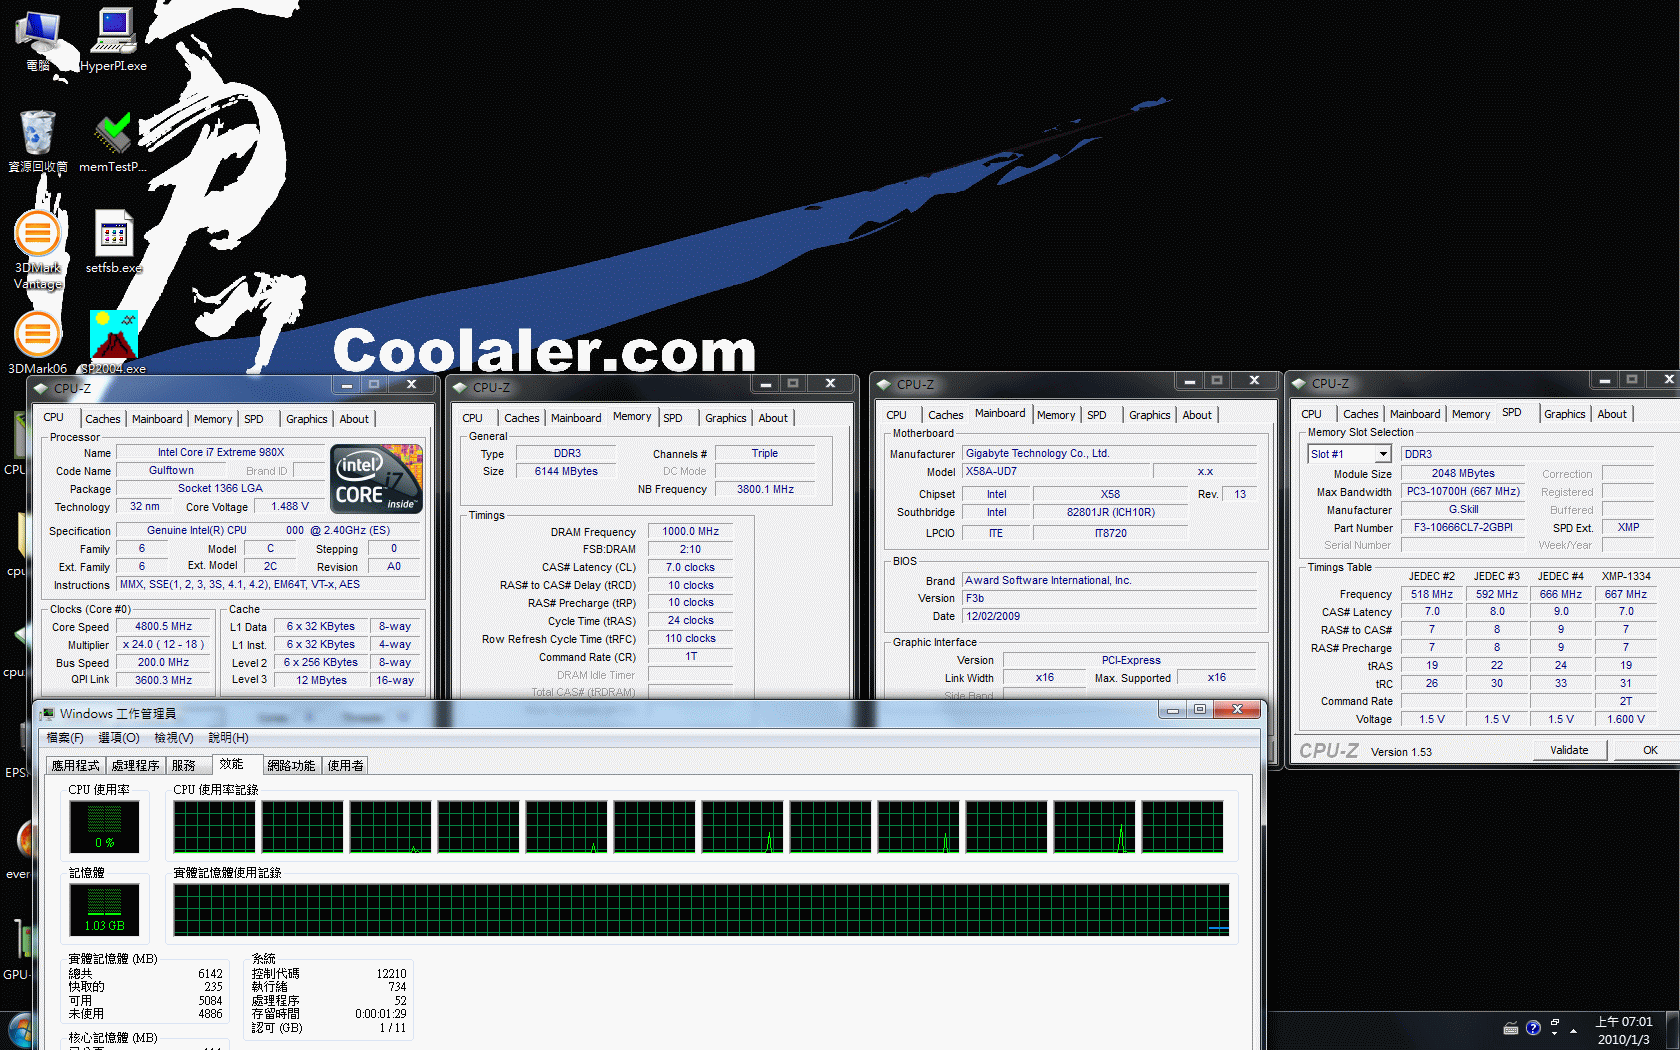Close the first CPU-Z window
Viewport: 1680px width, 1050px height.
pyautogui.click(x=411, y=384)
